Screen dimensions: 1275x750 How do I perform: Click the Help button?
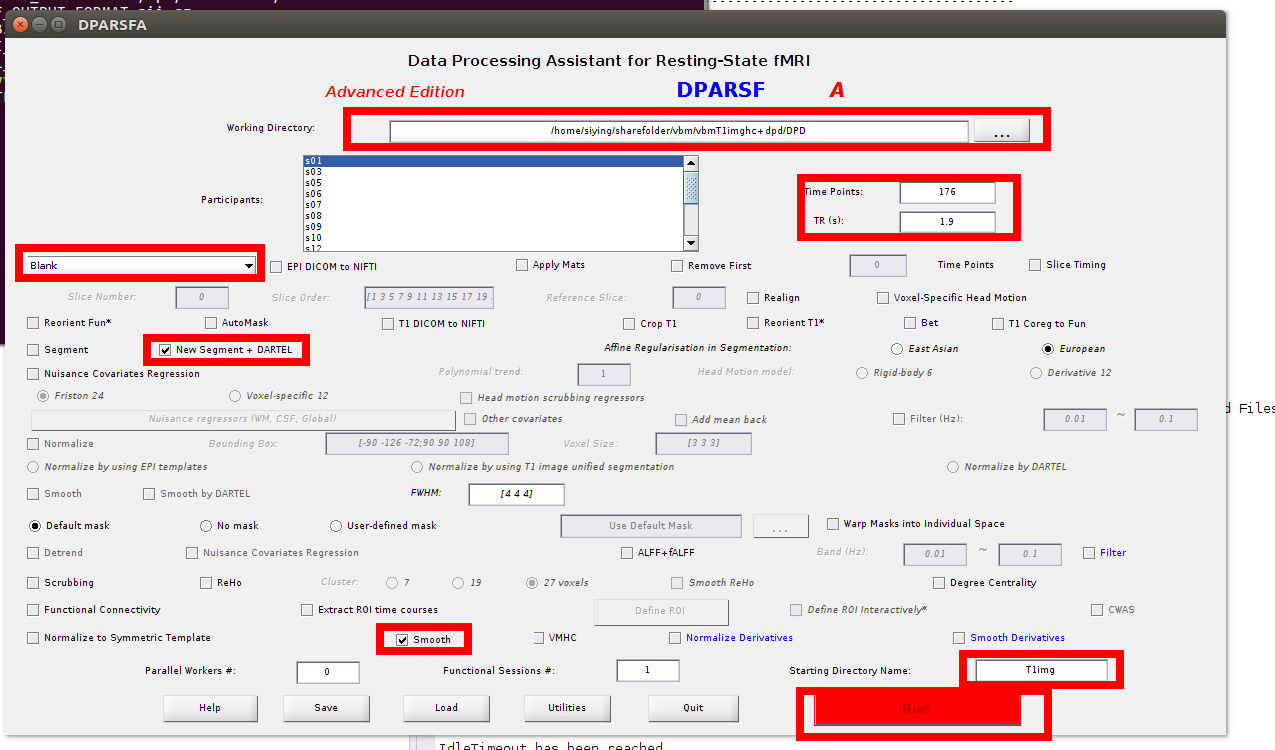(x=210, y=708)
